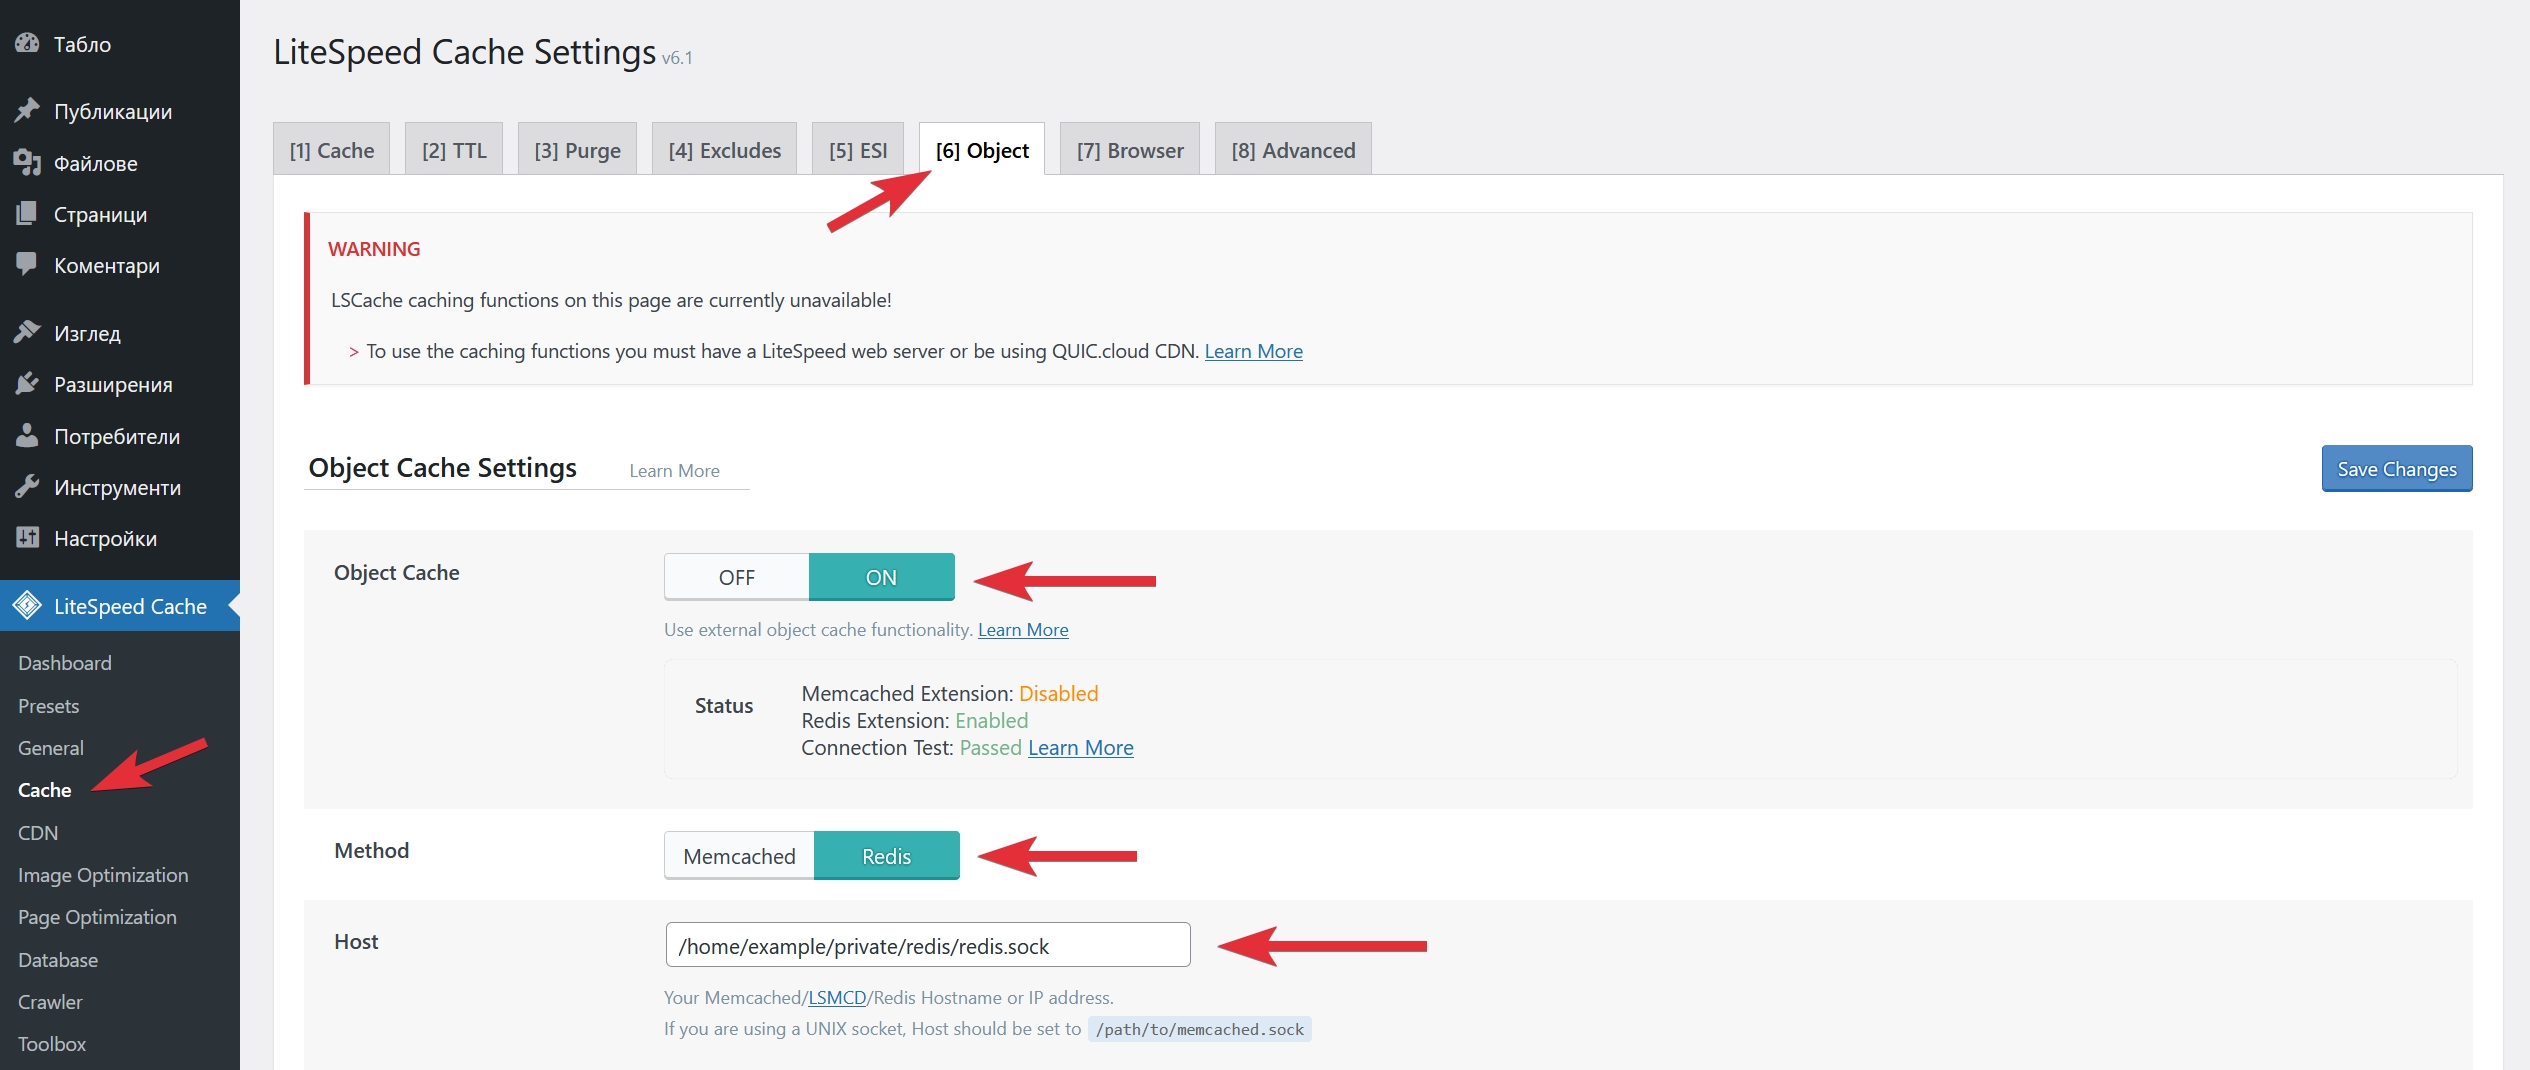Viewport: 2530px width, 1070px height.
Task: Click the Табло dashboard icon
Action: click(27, 44)
